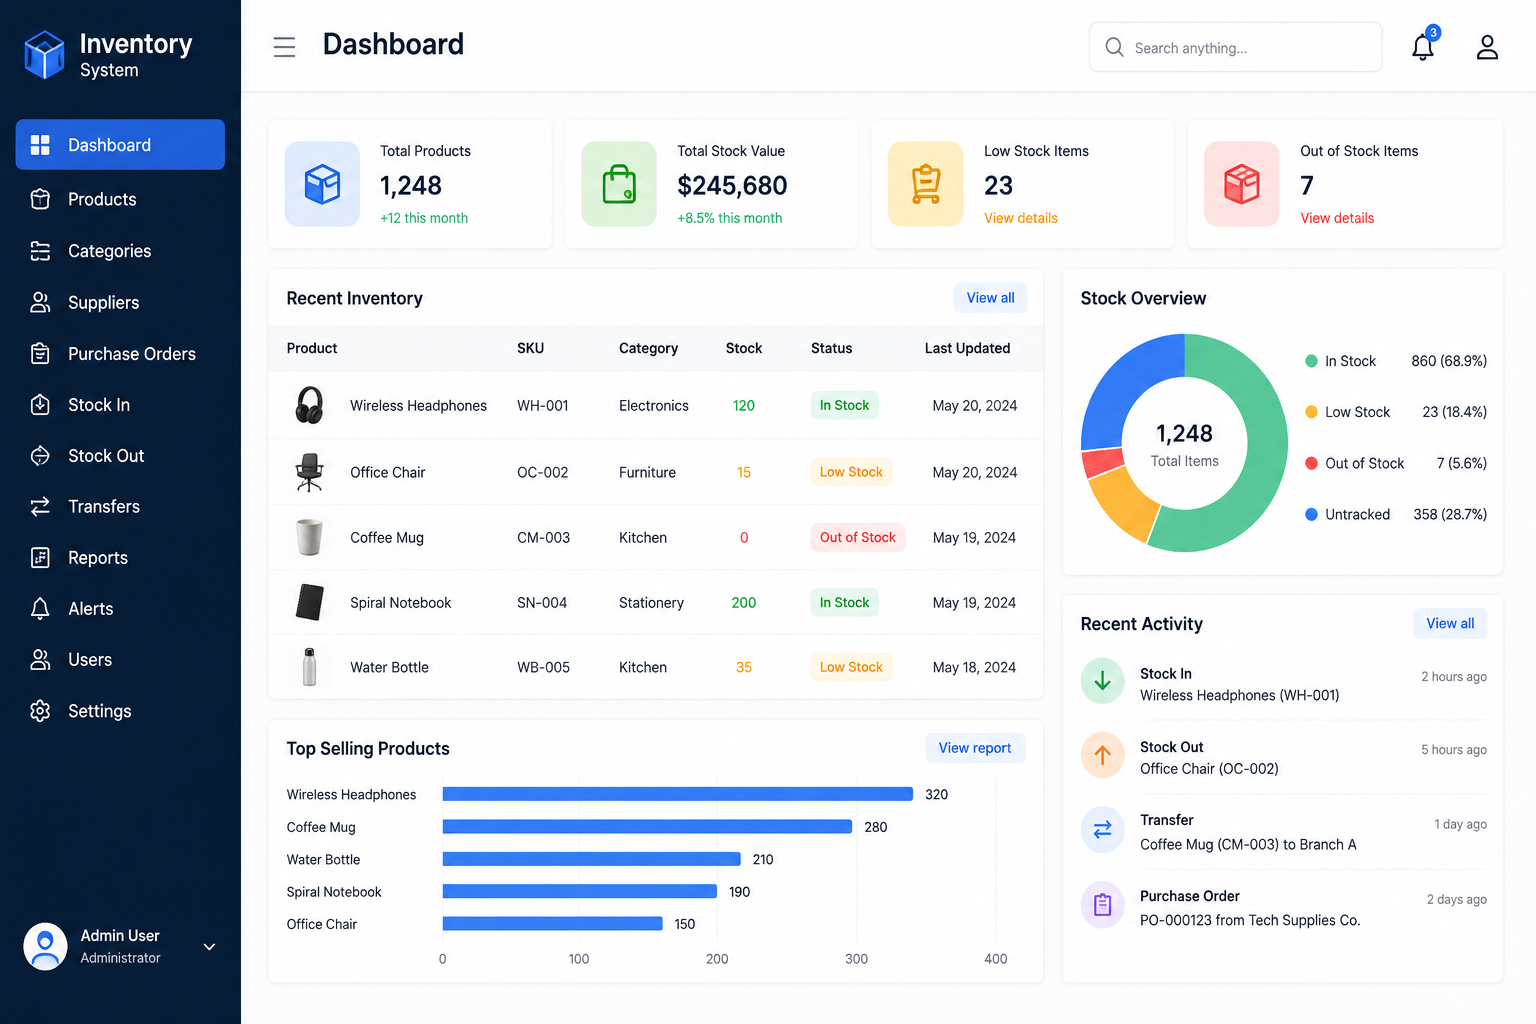The image size is (1536, 1024).
Task: Go to Dashboard in the sidebar
Action: click(x=120, y=145)
